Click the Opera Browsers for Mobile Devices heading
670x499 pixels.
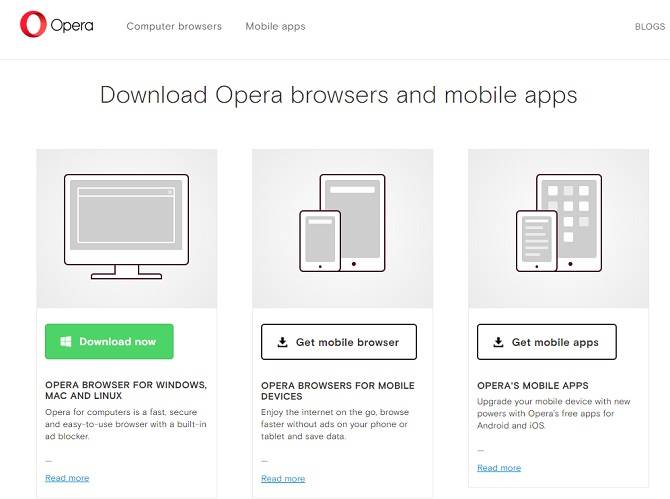point(338,390)
